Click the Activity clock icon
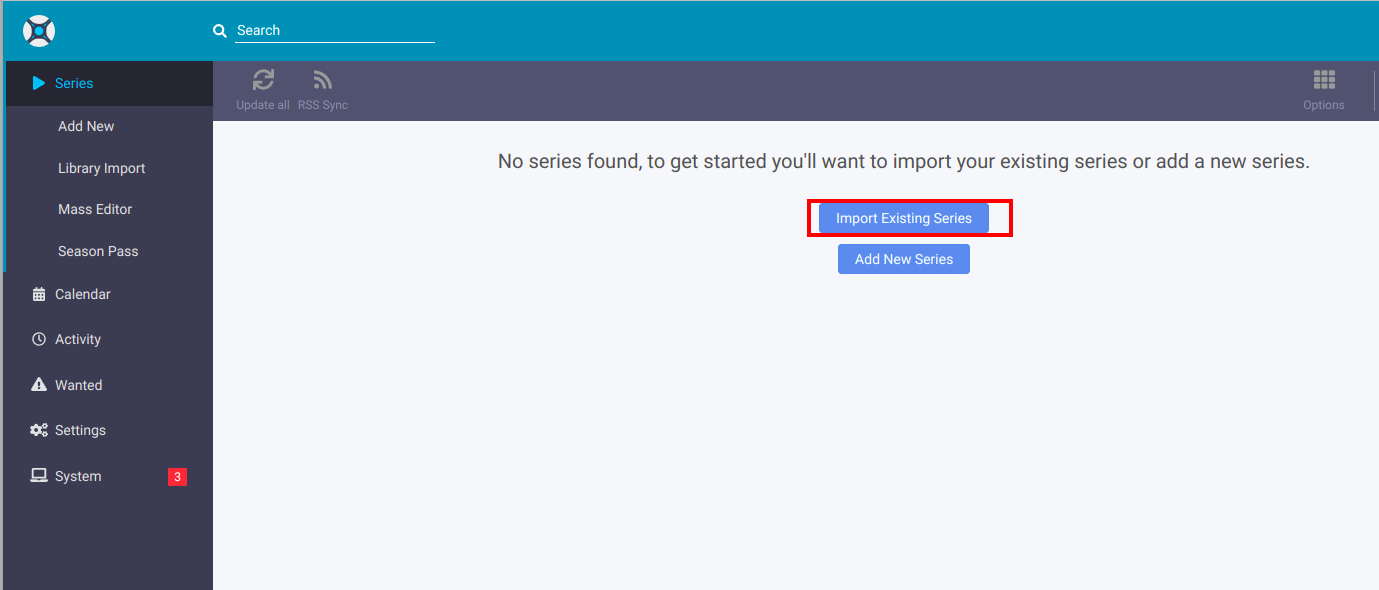This screenshot has width=1379, height=590. pos(39,339)
